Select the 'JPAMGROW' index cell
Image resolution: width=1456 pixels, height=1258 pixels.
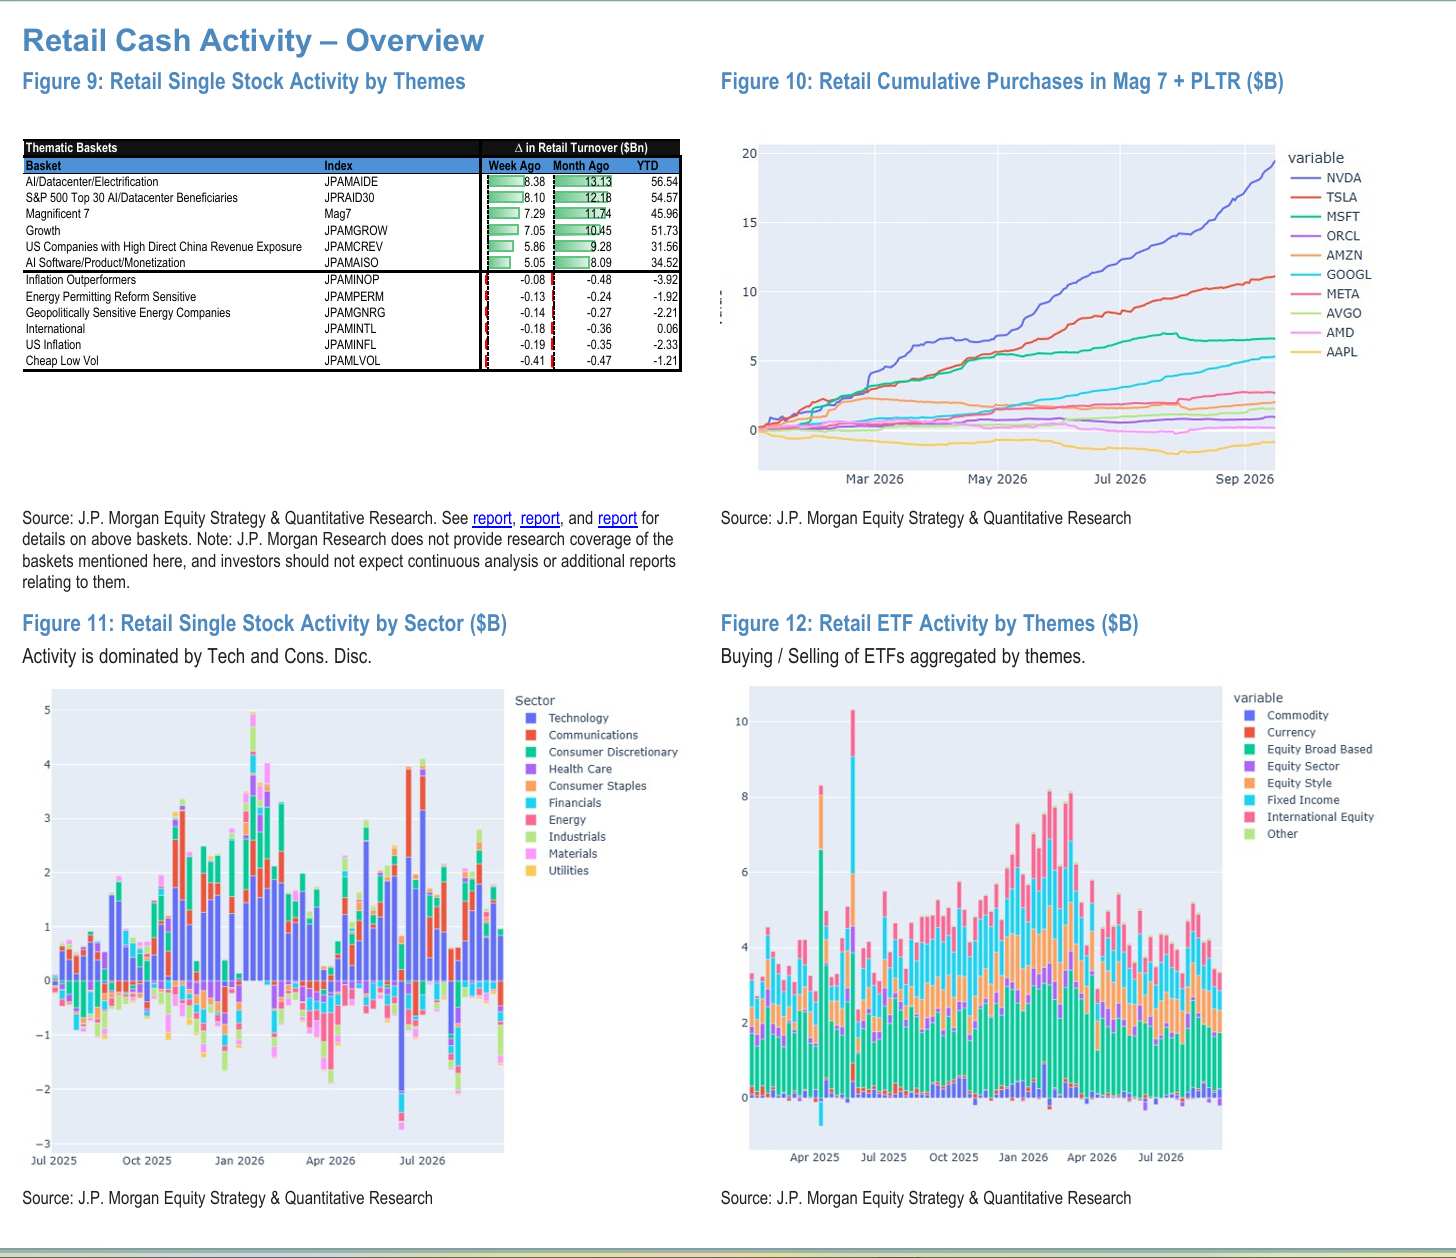[356, 231]
